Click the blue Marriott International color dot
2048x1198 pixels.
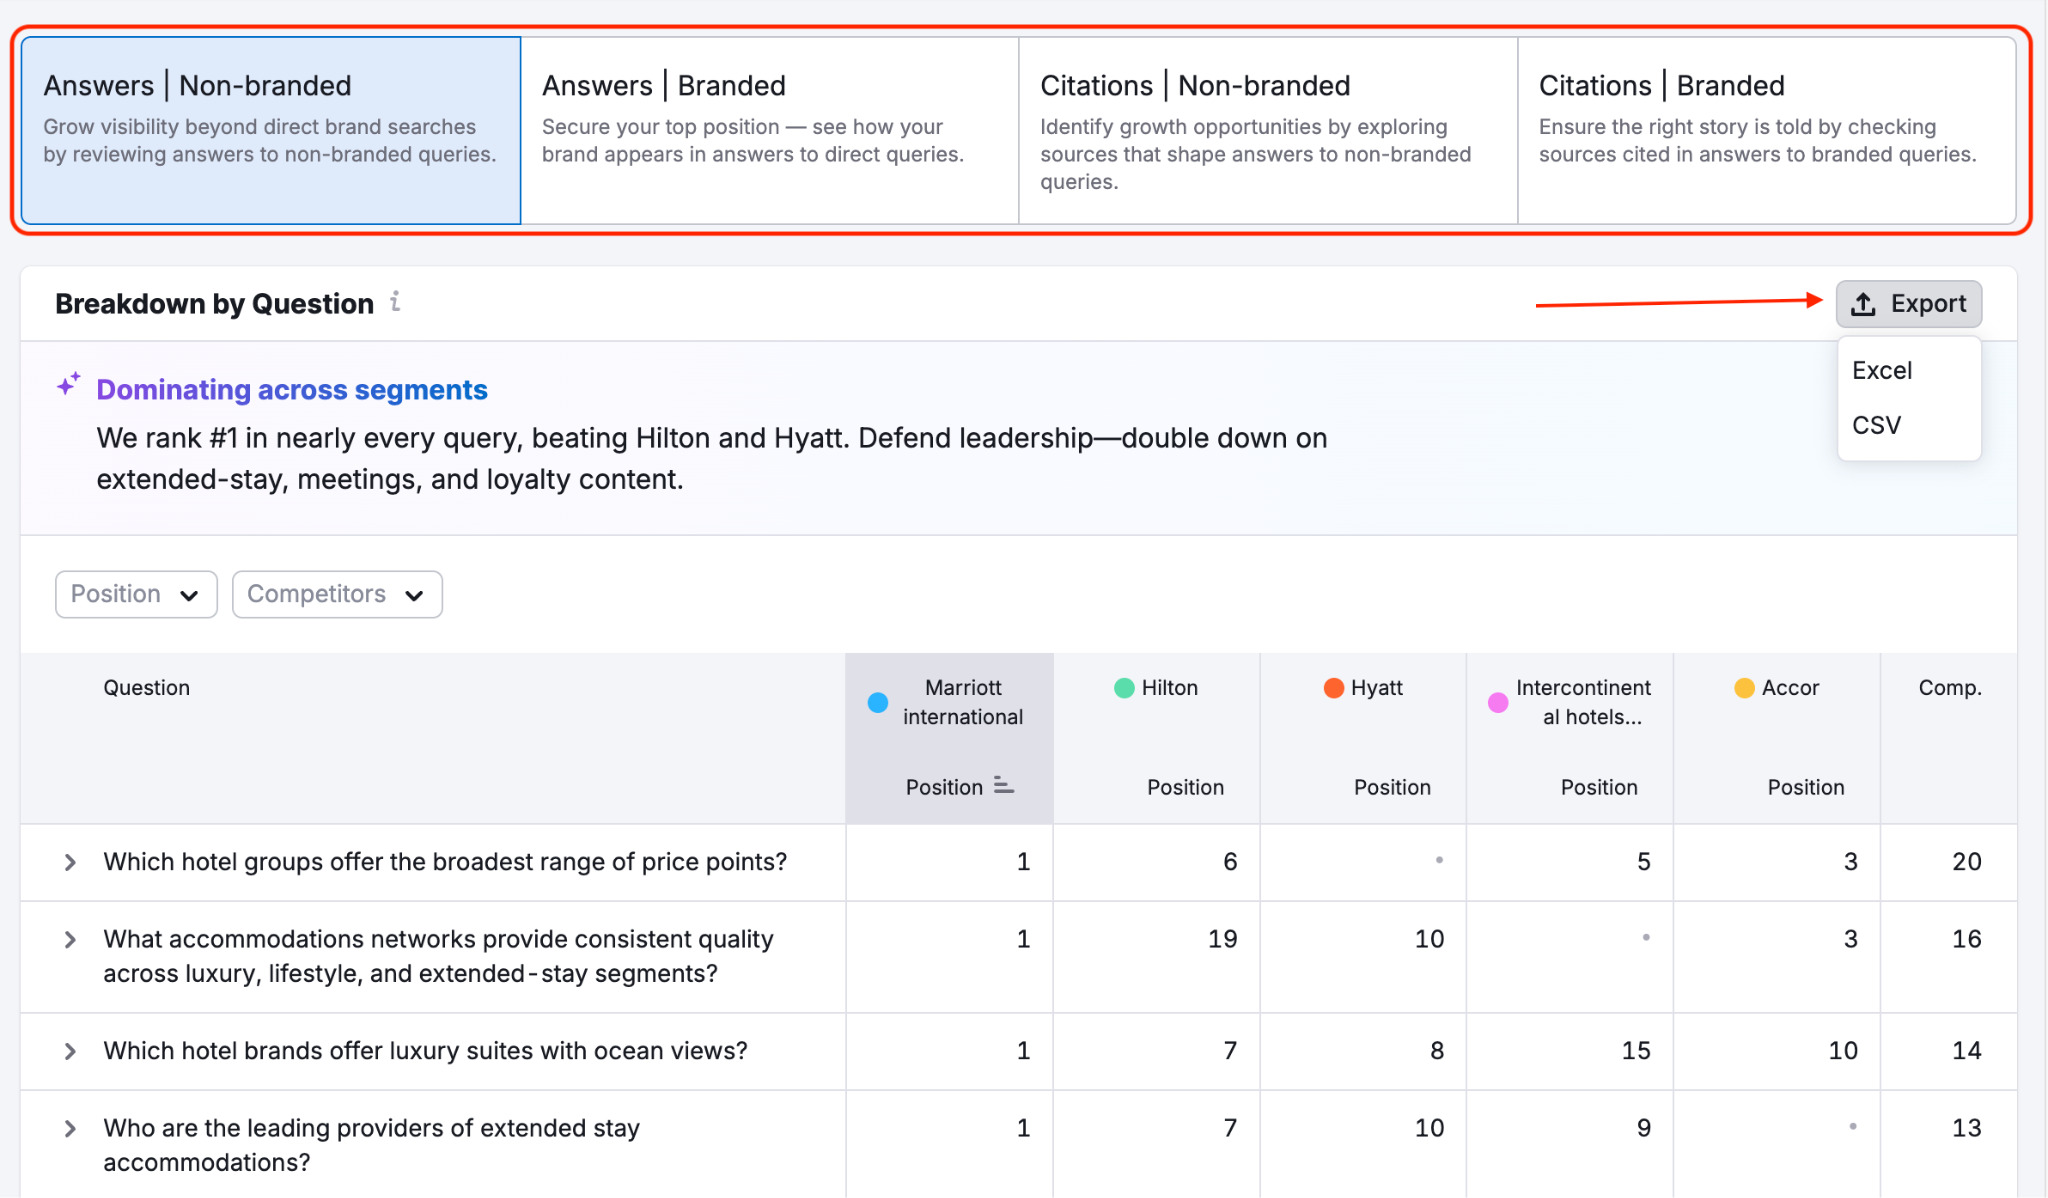point(877,702)
